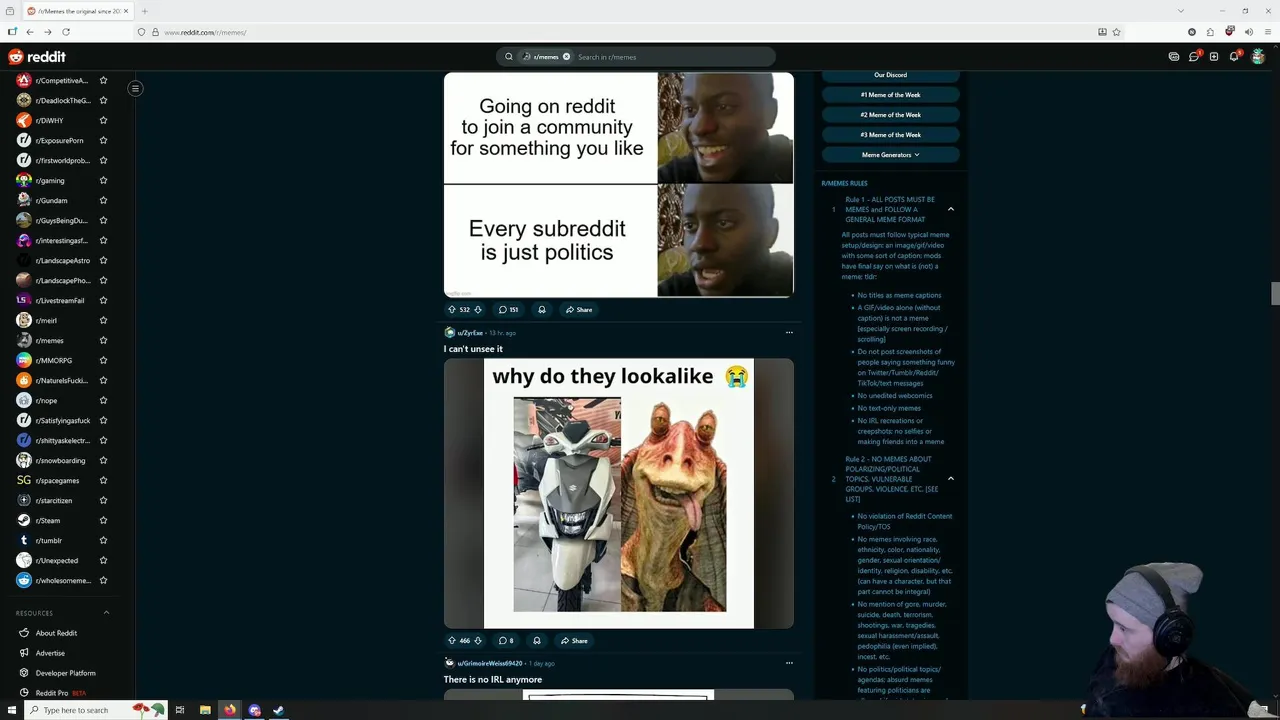Open comments on post with 151 comments
This screenshot has width=1280, height=720.
(x=508, y=310)
